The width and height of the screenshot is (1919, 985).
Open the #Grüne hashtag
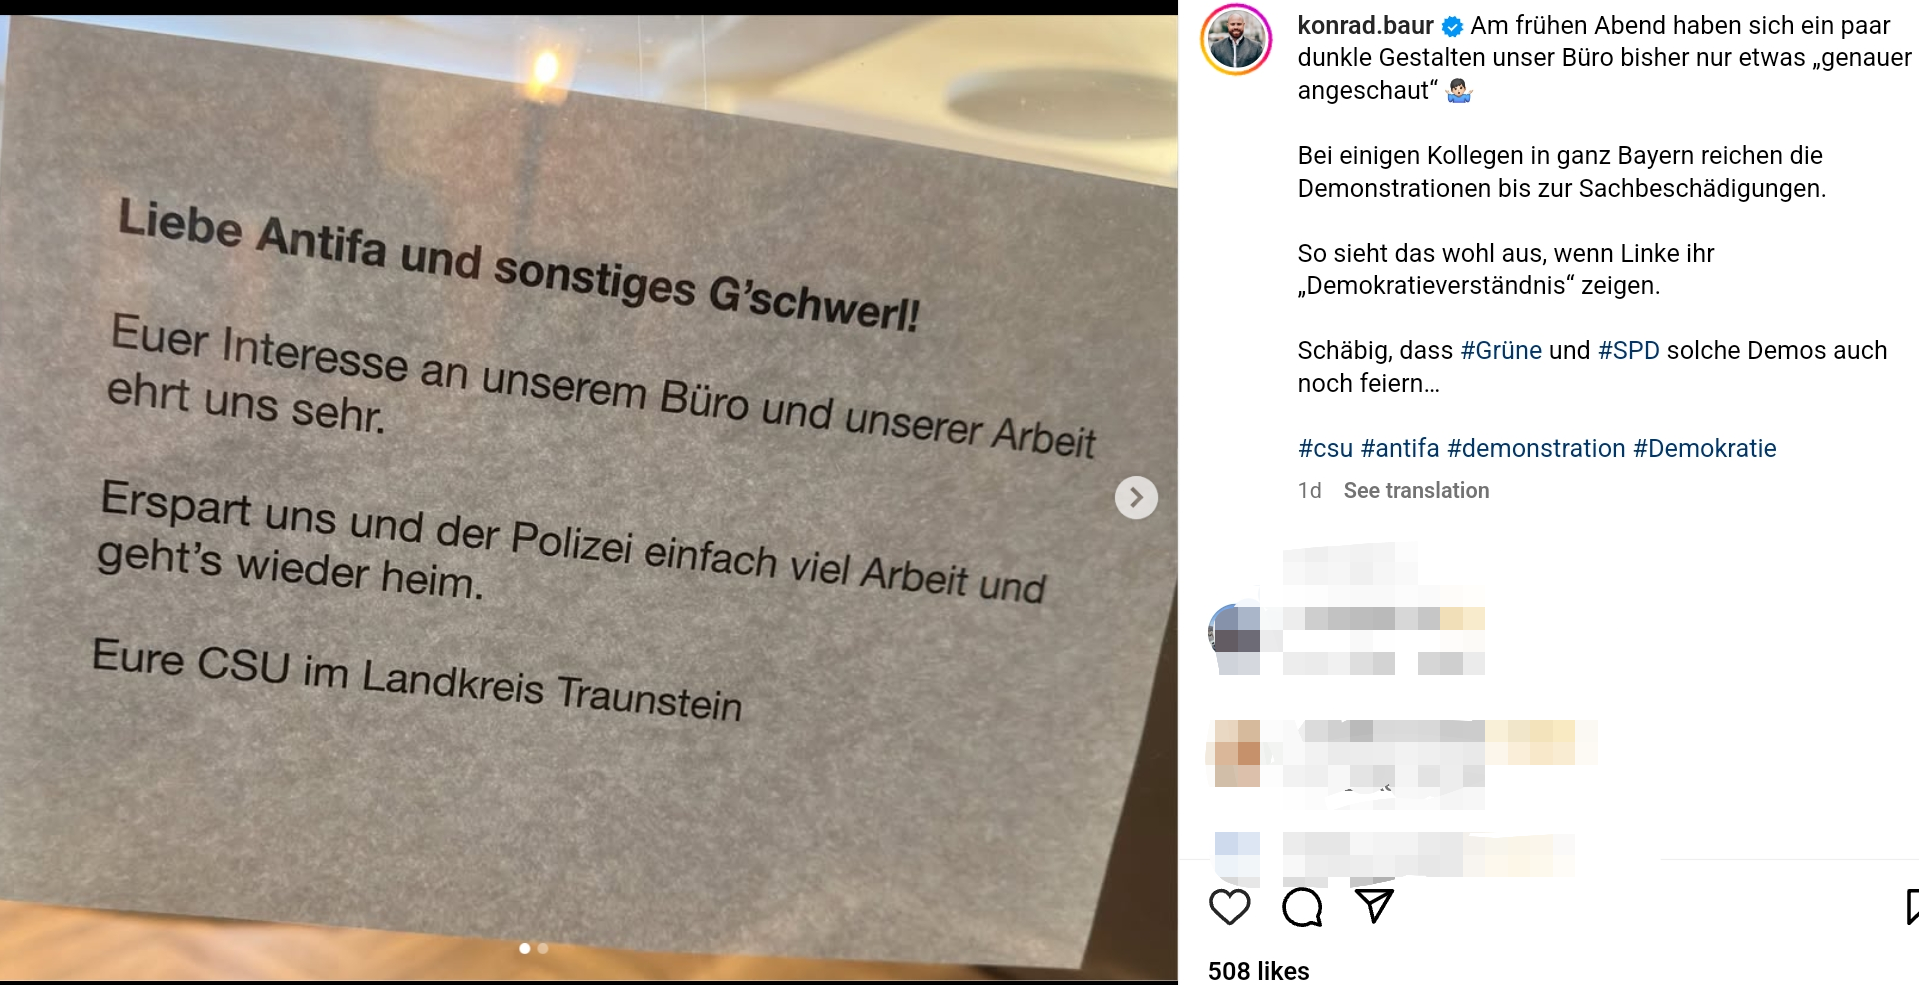point(1501,350)
